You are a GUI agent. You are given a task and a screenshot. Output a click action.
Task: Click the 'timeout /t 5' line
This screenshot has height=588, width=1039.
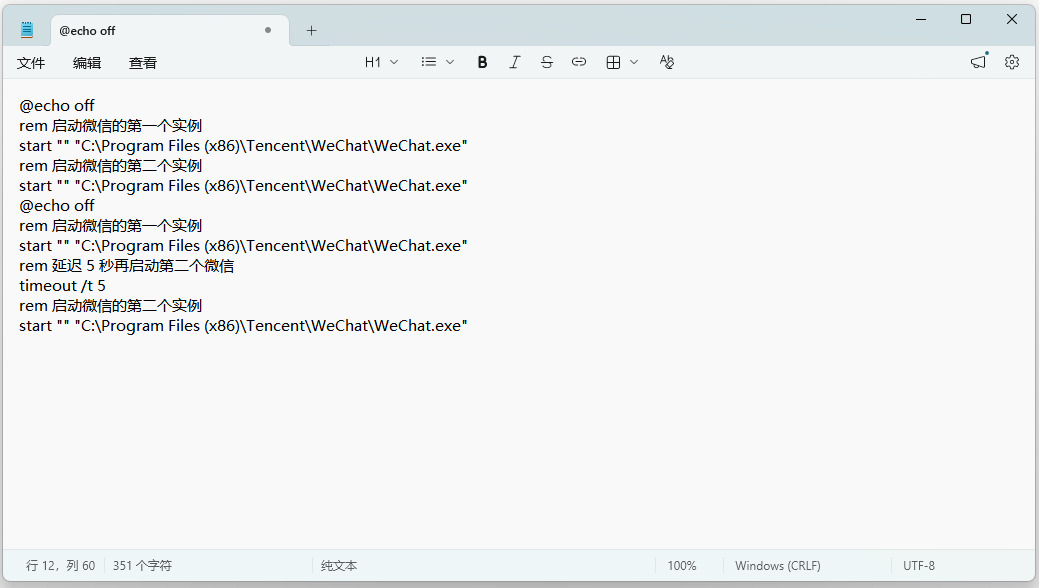[x=62, y=286]
